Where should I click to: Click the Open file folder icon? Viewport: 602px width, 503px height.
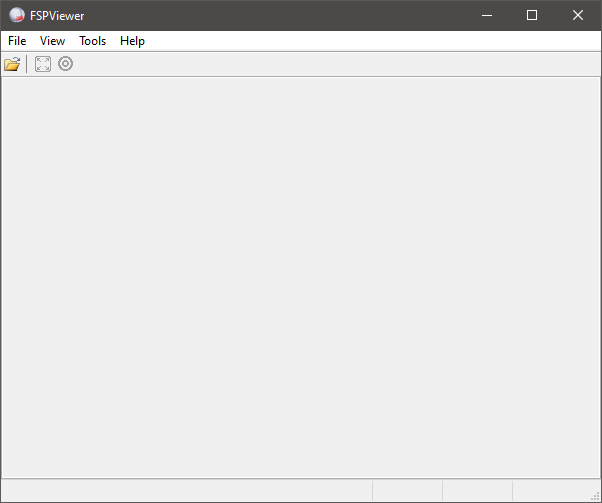[x=12, y=64]
